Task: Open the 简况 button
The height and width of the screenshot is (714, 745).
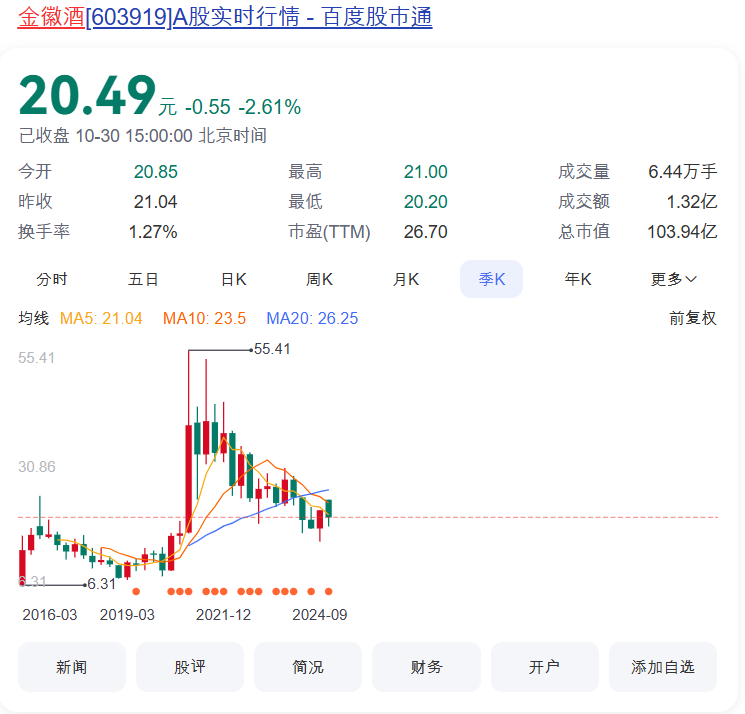Action: coord(308,667)
